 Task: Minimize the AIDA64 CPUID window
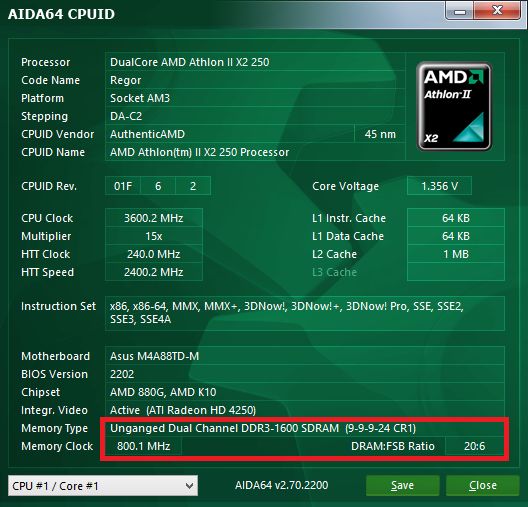[460, 11]
